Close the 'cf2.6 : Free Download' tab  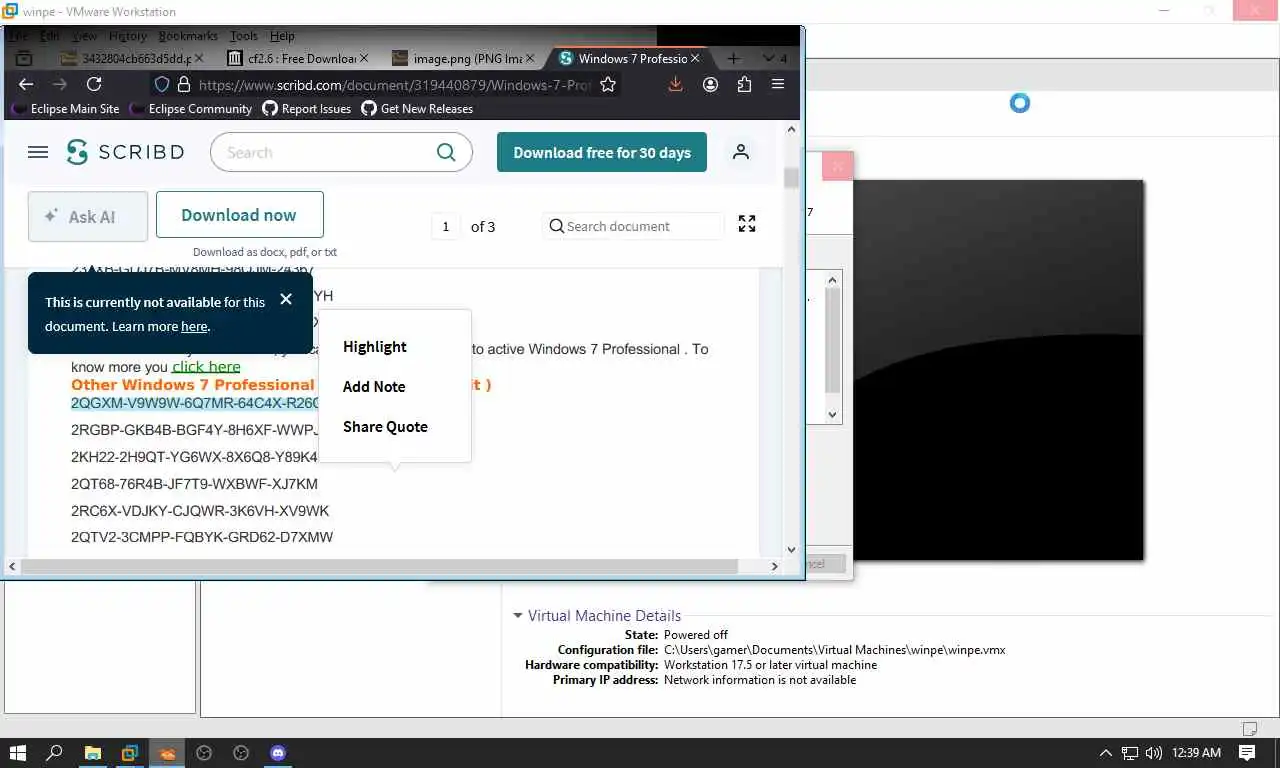(363, 59)
